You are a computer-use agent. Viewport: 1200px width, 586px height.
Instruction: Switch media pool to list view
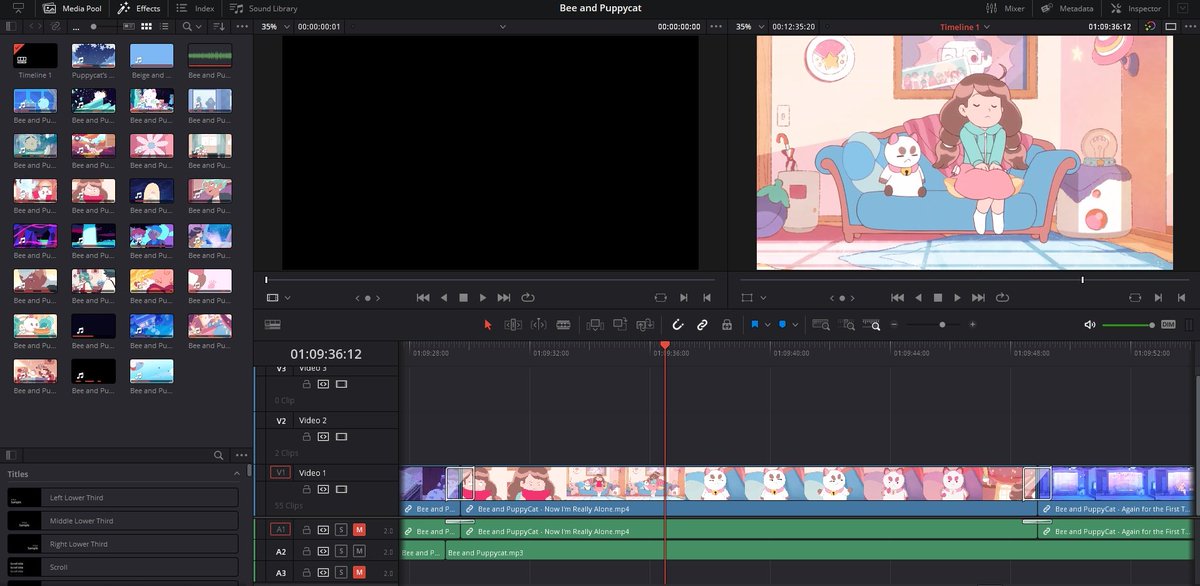[x=162, y=26]
